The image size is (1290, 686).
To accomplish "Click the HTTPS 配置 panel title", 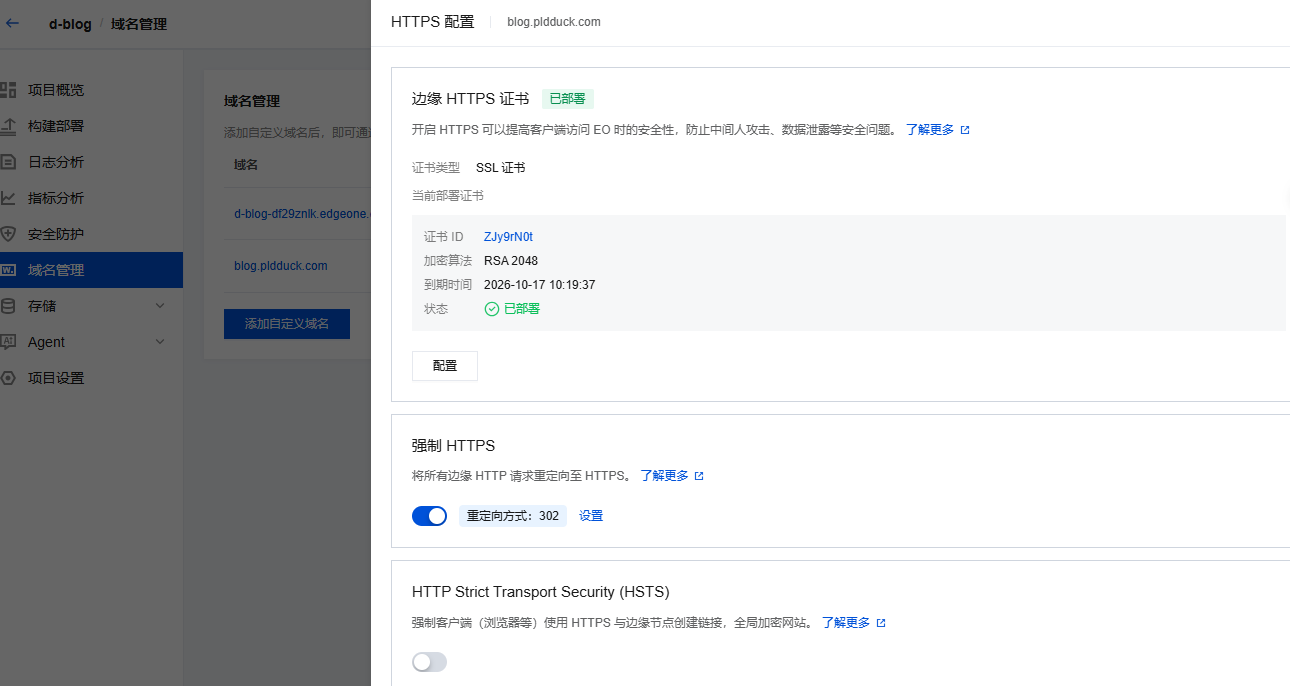I will coord(433,22).
